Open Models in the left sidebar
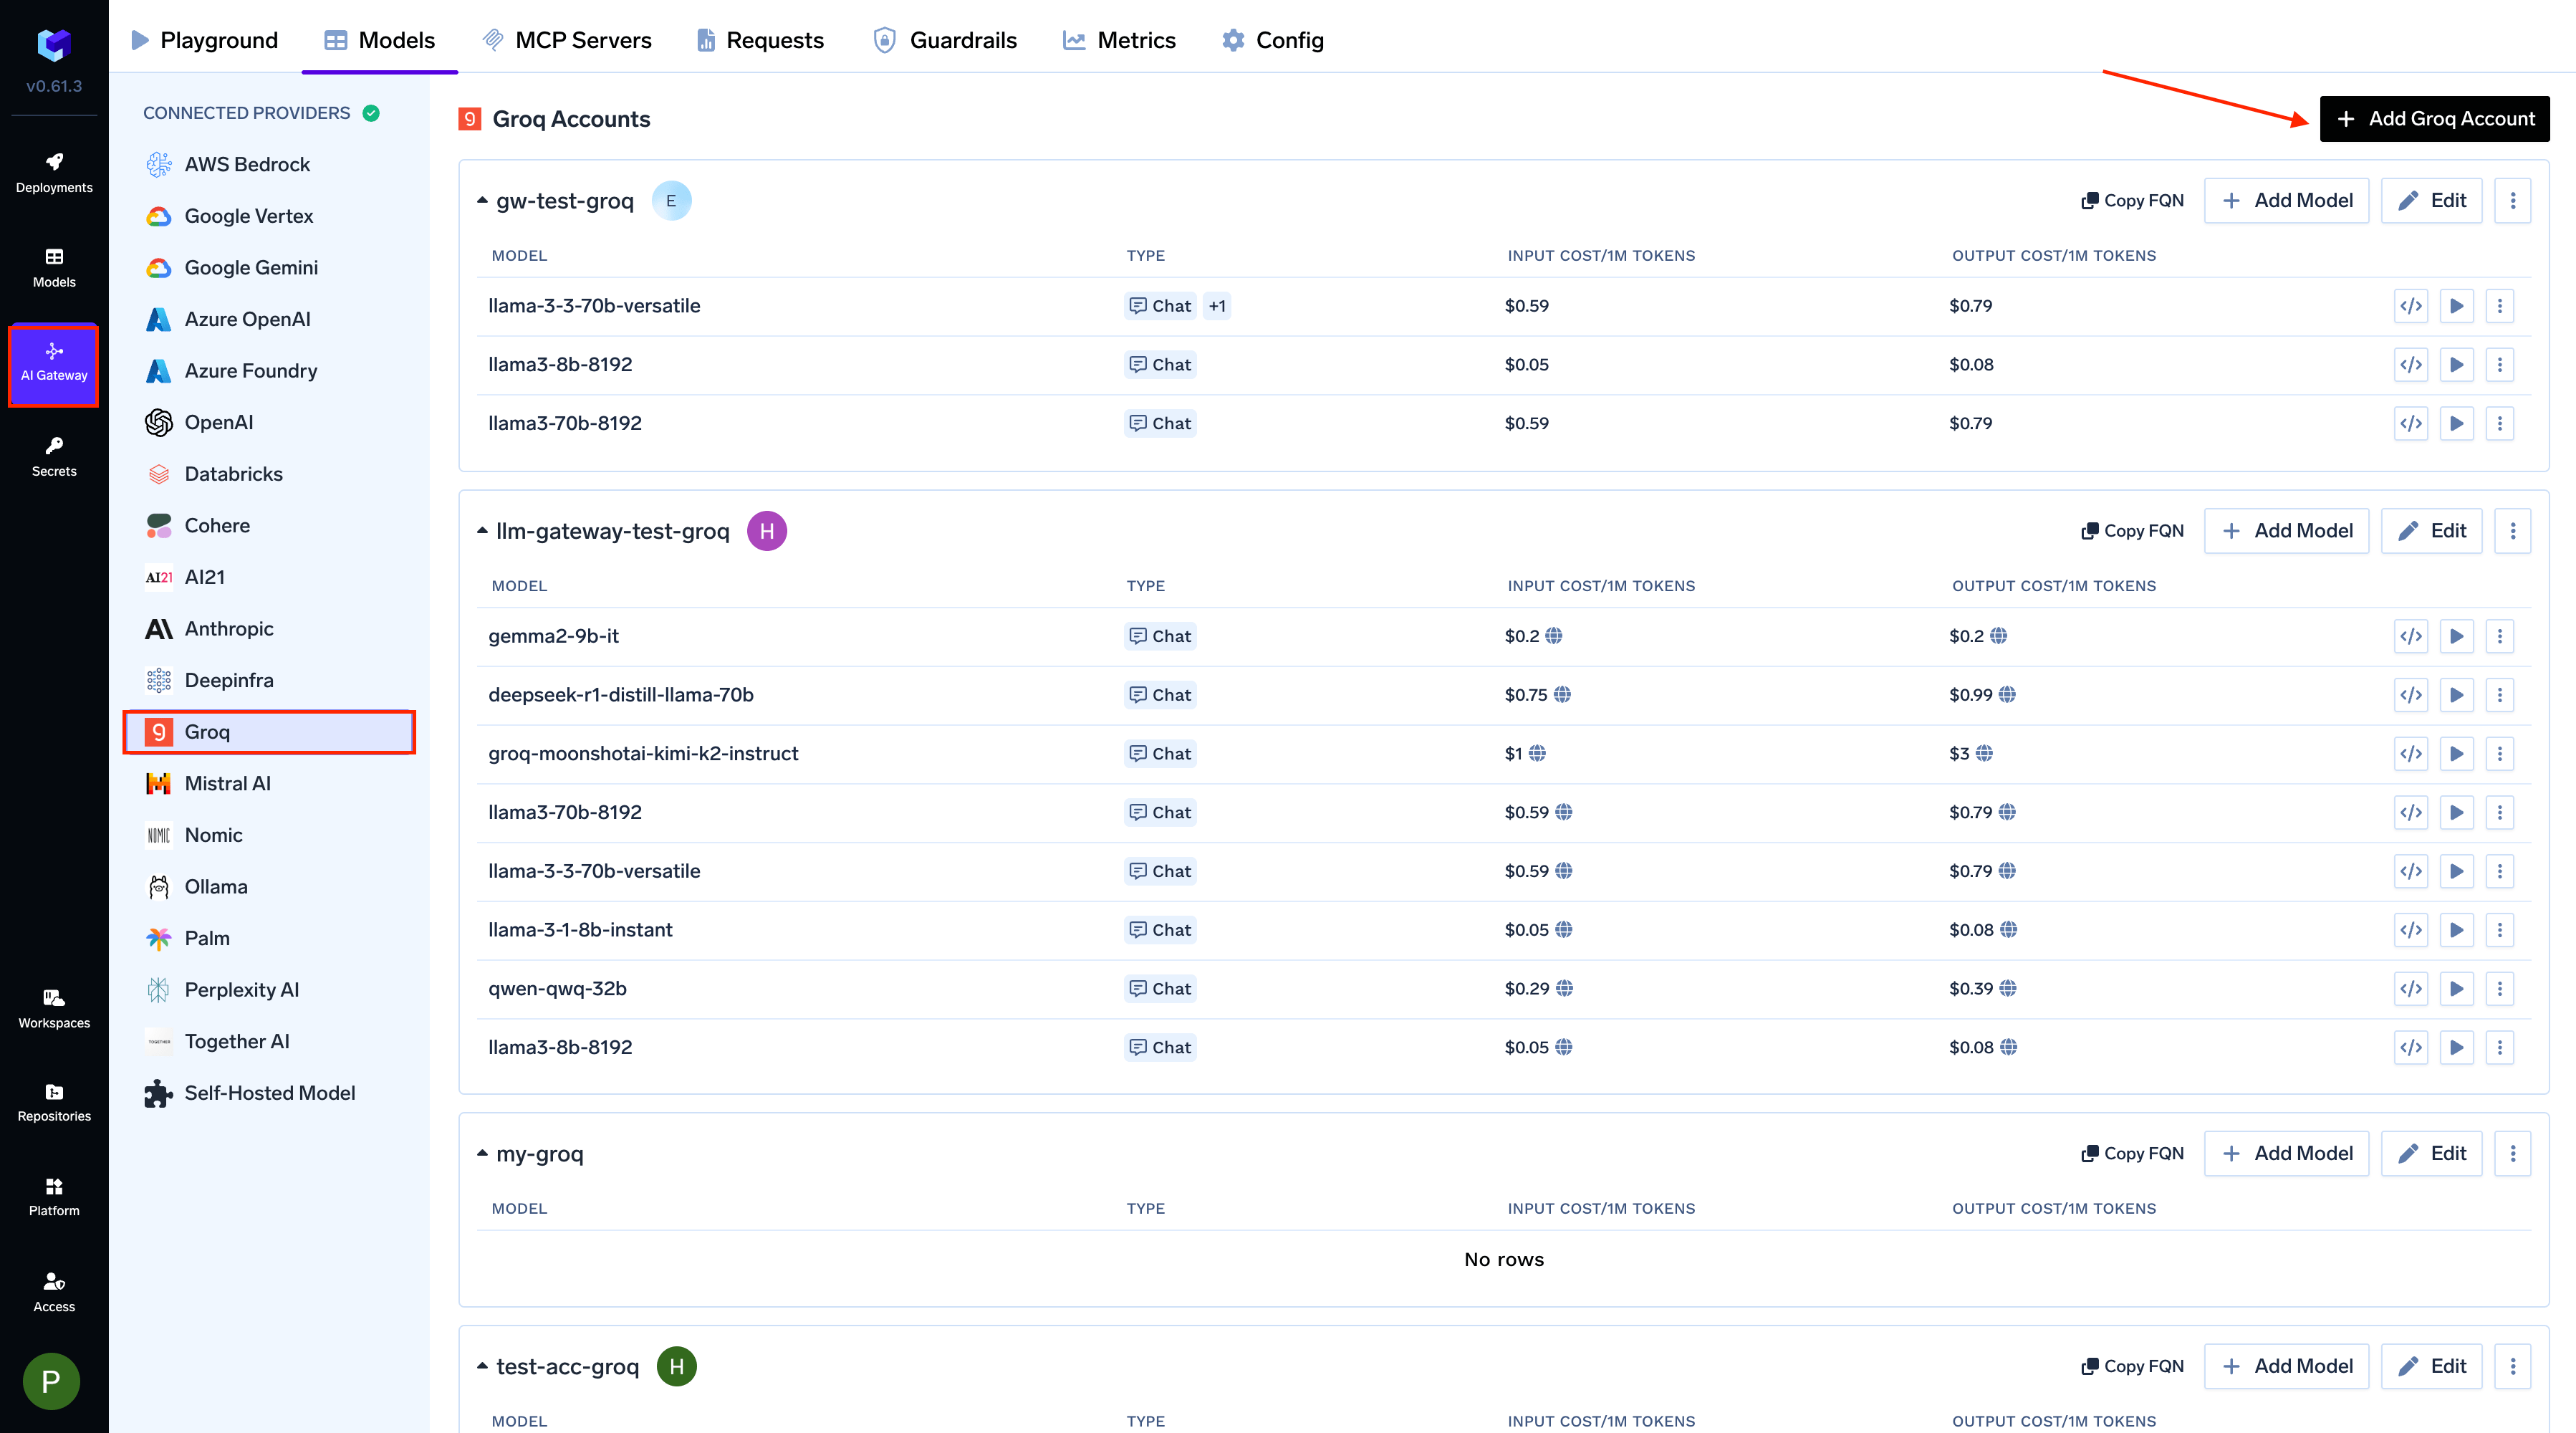The image size is (2576, 1433). (54, 268)
